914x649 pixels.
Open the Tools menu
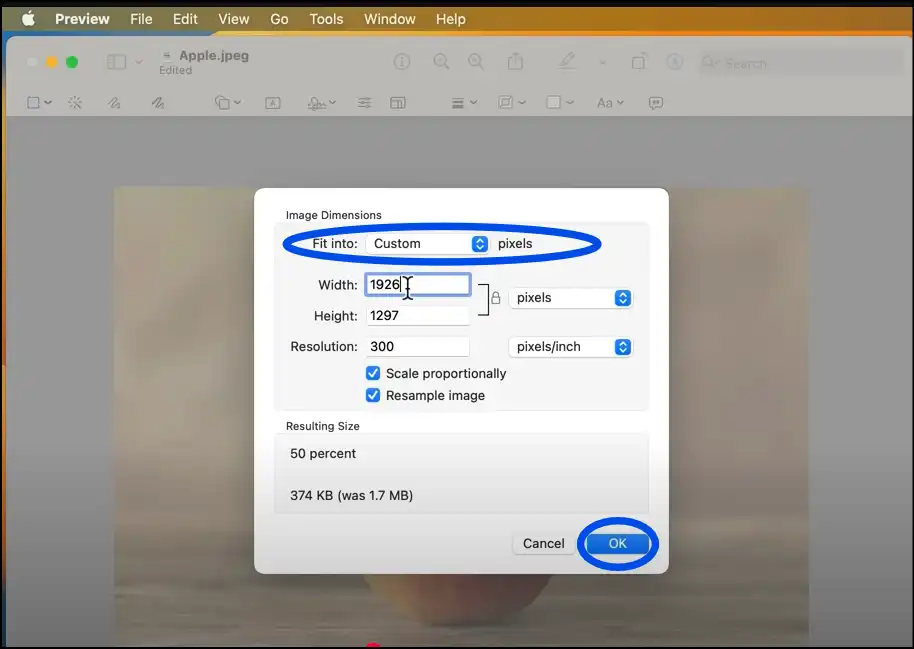coord(326,19)
